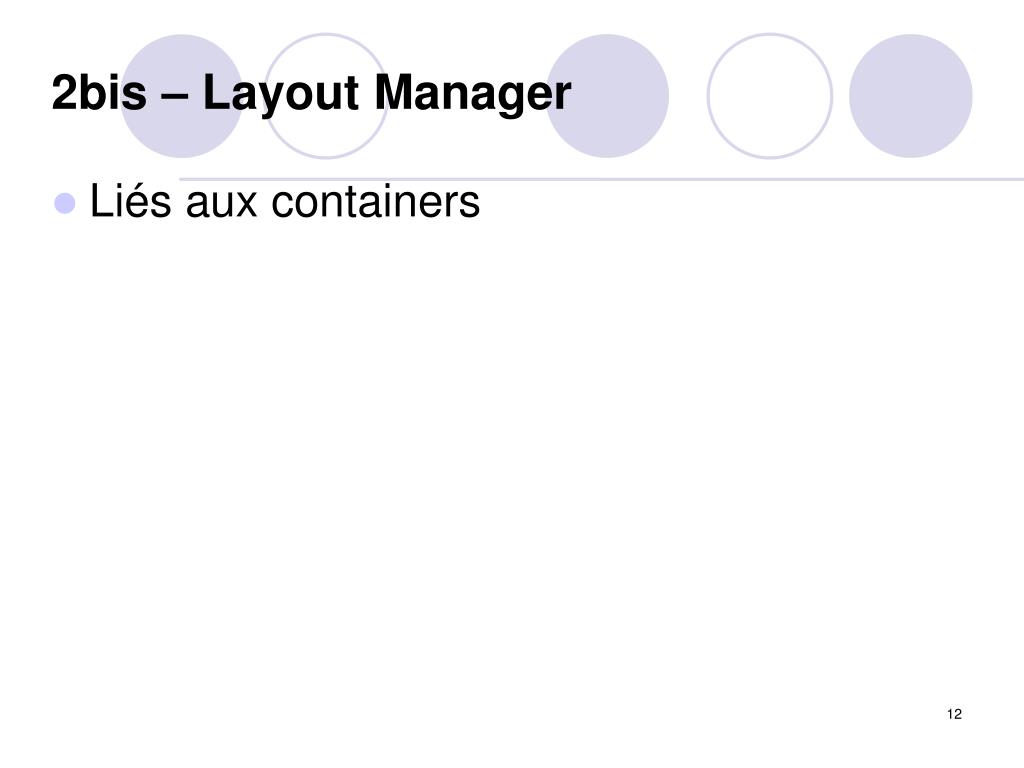Place the cursor on the word "Liés"
Screen dimensions: 1024x768
pyautogui.click(x=131, y=200)
